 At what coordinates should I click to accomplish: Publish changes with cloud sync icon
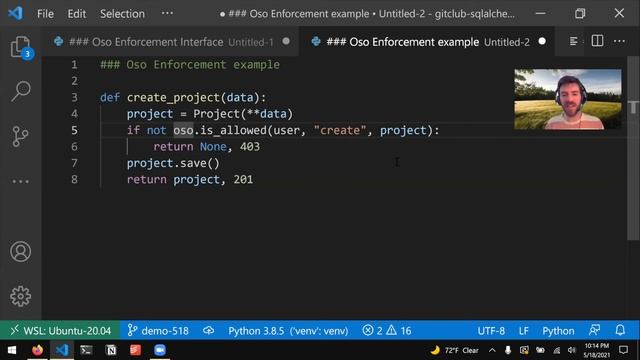tap(209, 330)
